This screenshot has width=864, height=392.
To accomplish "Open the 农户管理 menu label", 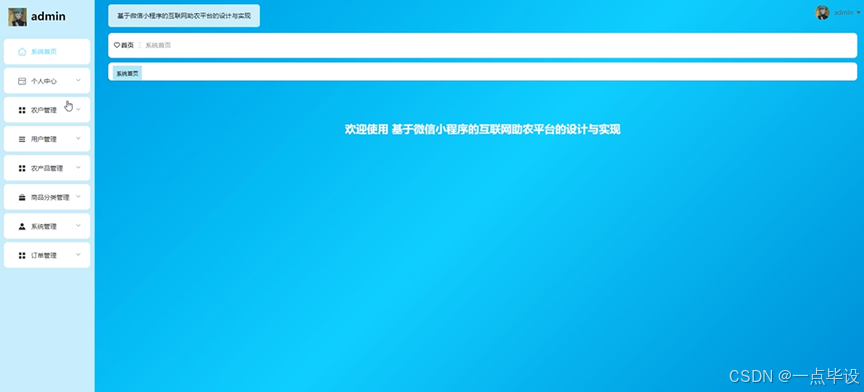I will coord(44,110).
